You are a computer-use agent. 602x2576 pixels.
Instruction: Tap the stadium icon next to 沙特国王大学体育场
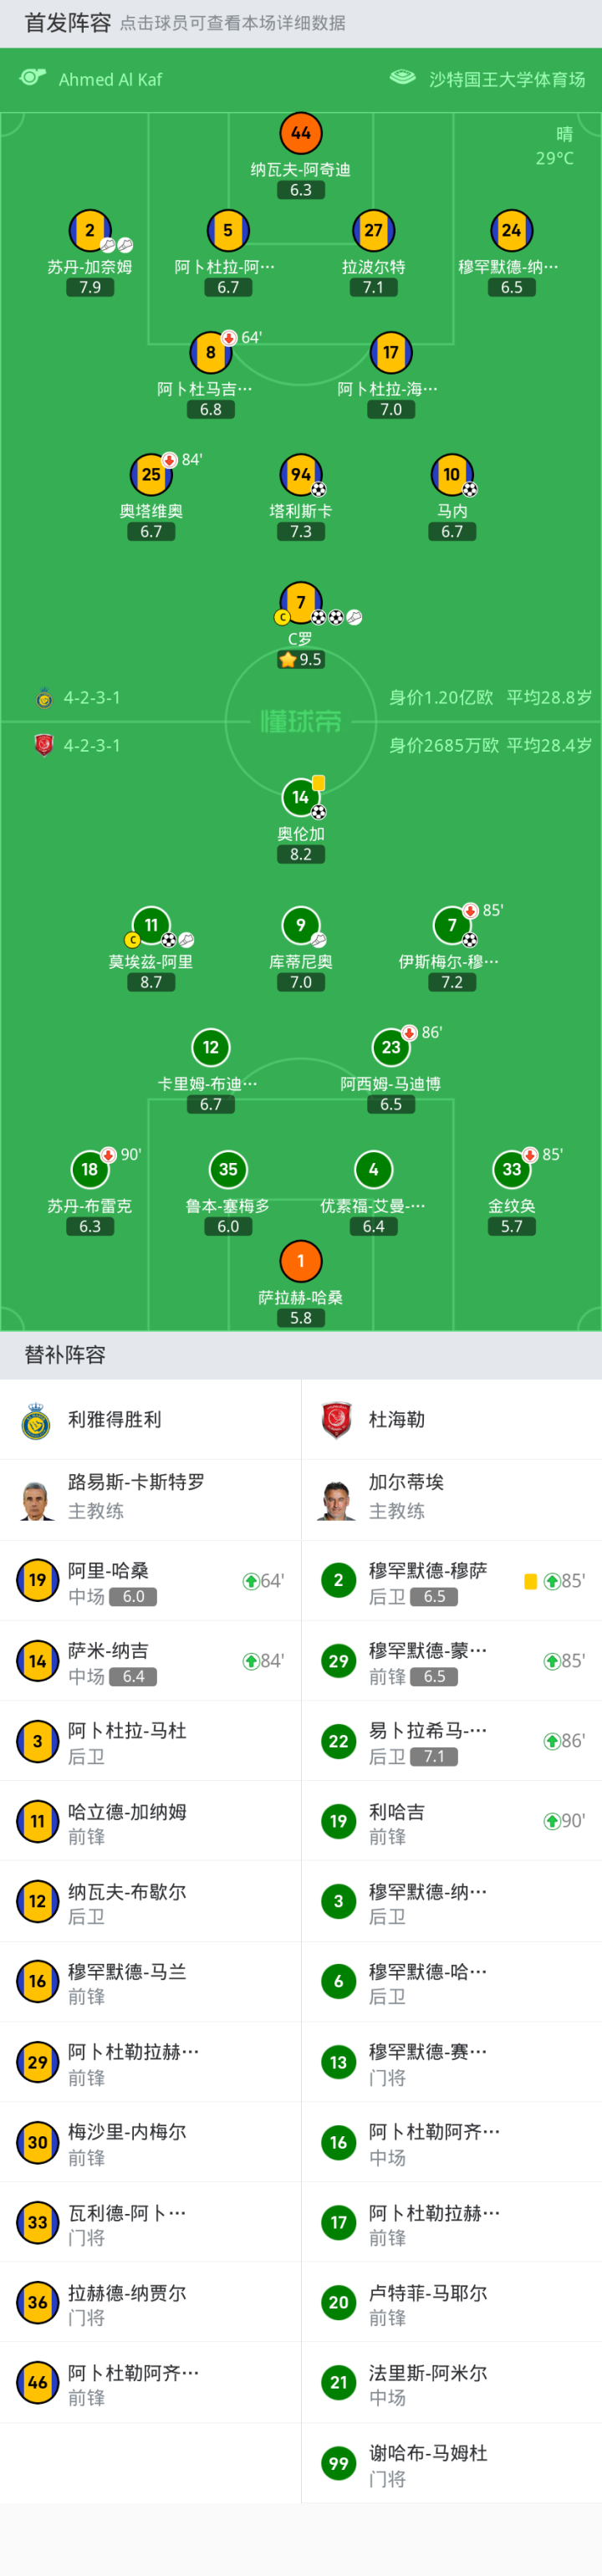[403, 78]
